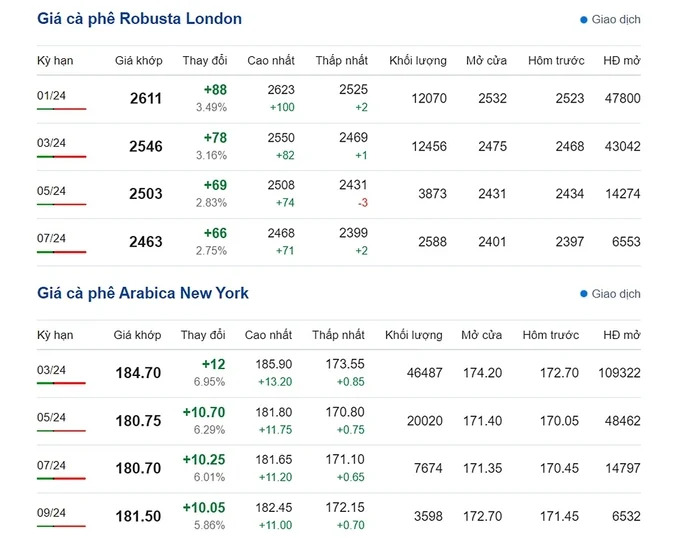
Task: Click the Robusta 01/24 matched price 2611
Action: click(x=146, y=99)
